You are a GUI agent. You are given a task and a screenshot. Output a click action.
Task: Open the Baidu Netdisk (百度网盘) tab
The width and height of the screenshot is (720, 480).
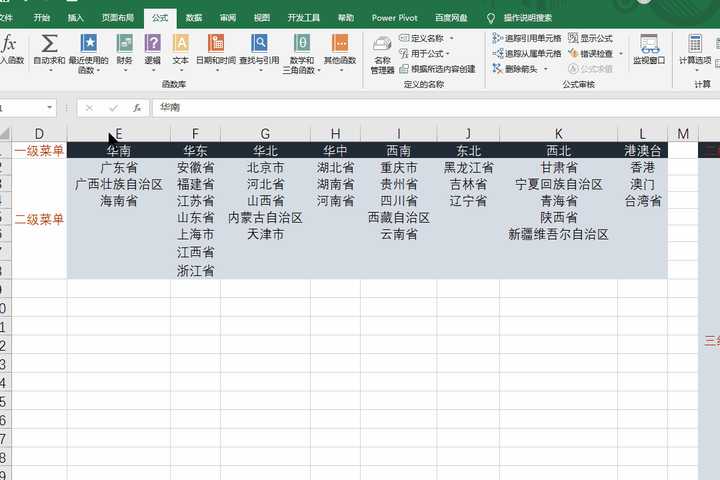(451, 18)
